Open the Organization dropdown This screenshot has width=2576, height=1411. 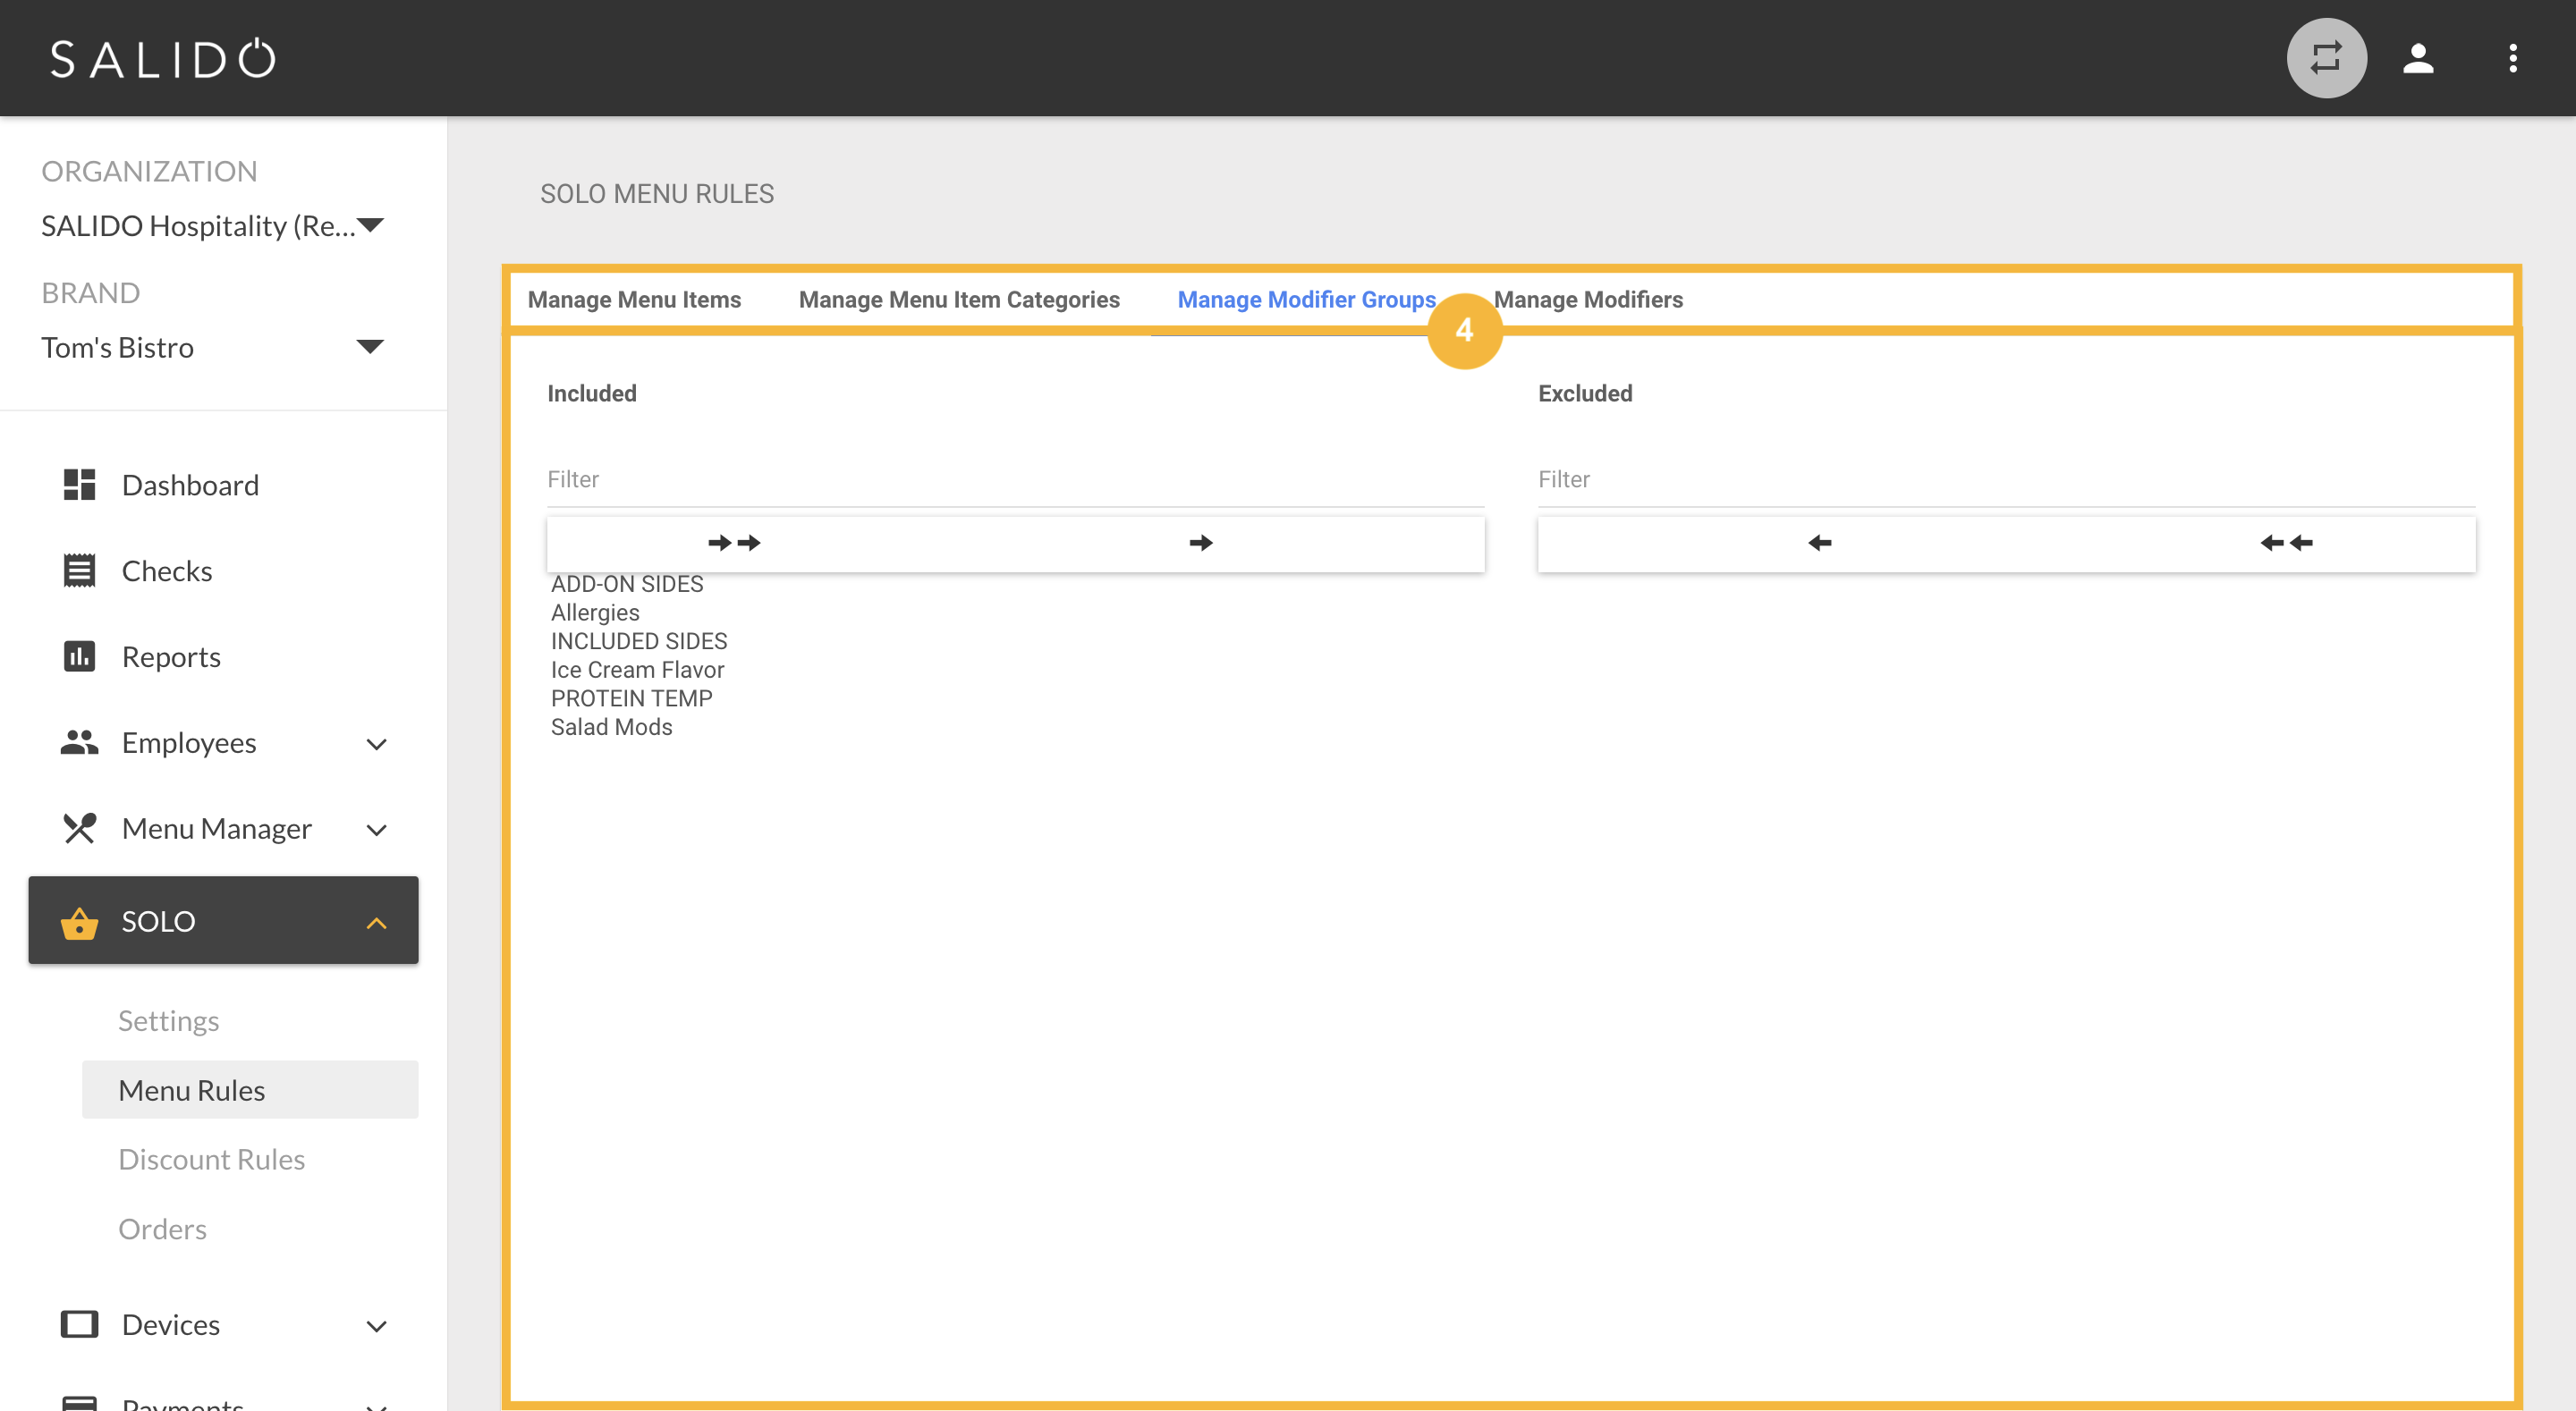click(212, 226)
